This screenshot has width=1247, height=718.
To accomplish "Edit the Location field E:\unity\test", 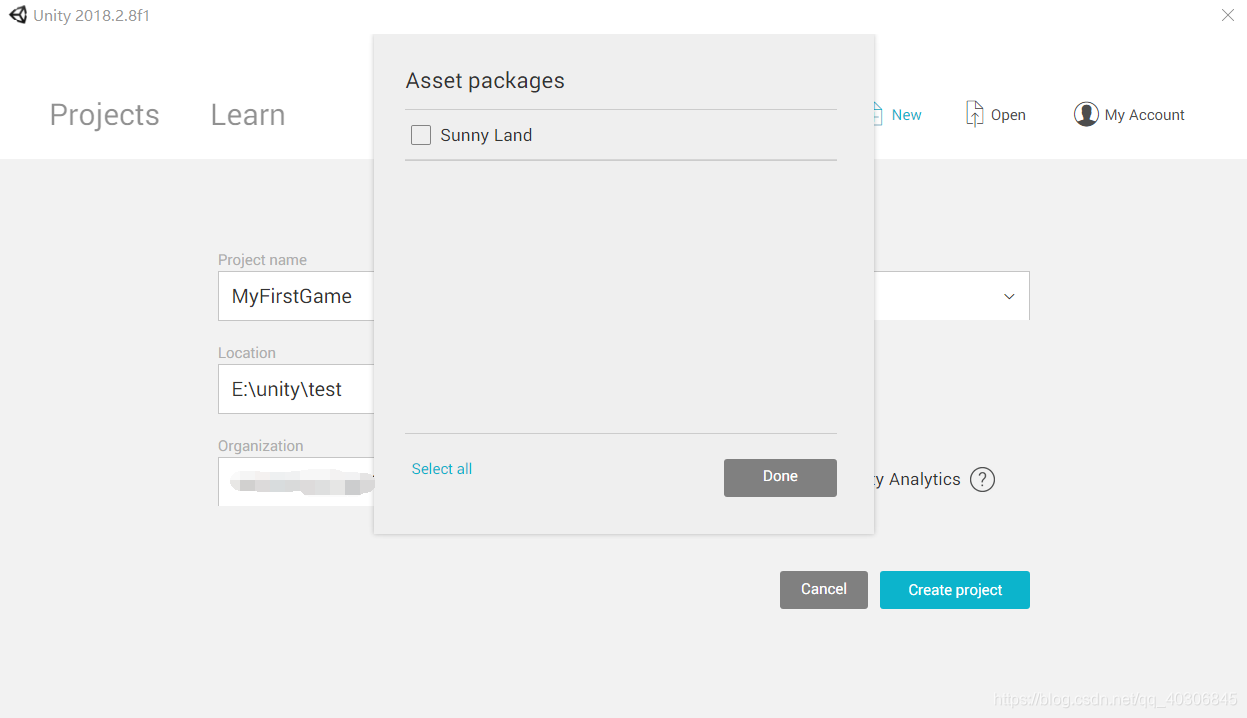I will click(296, 389).
